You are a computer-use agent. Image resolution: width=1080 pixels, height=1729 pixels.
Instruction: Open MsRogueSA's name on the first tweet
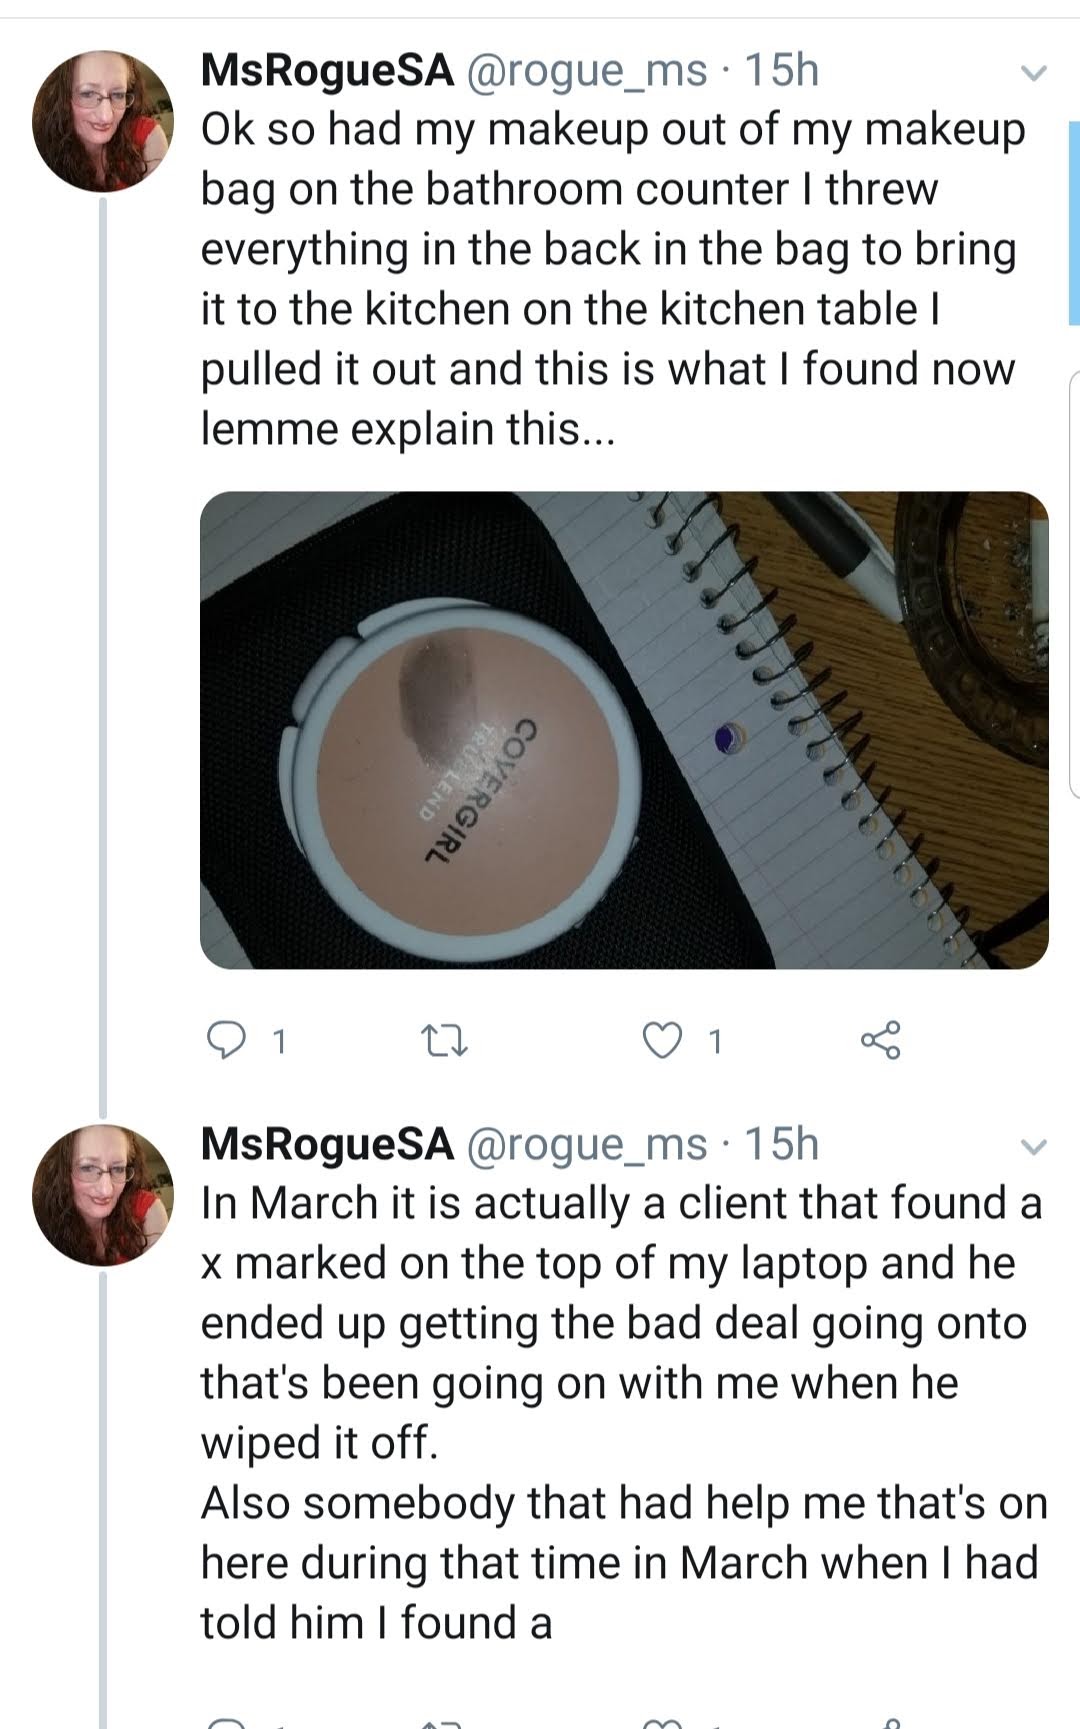327,71
